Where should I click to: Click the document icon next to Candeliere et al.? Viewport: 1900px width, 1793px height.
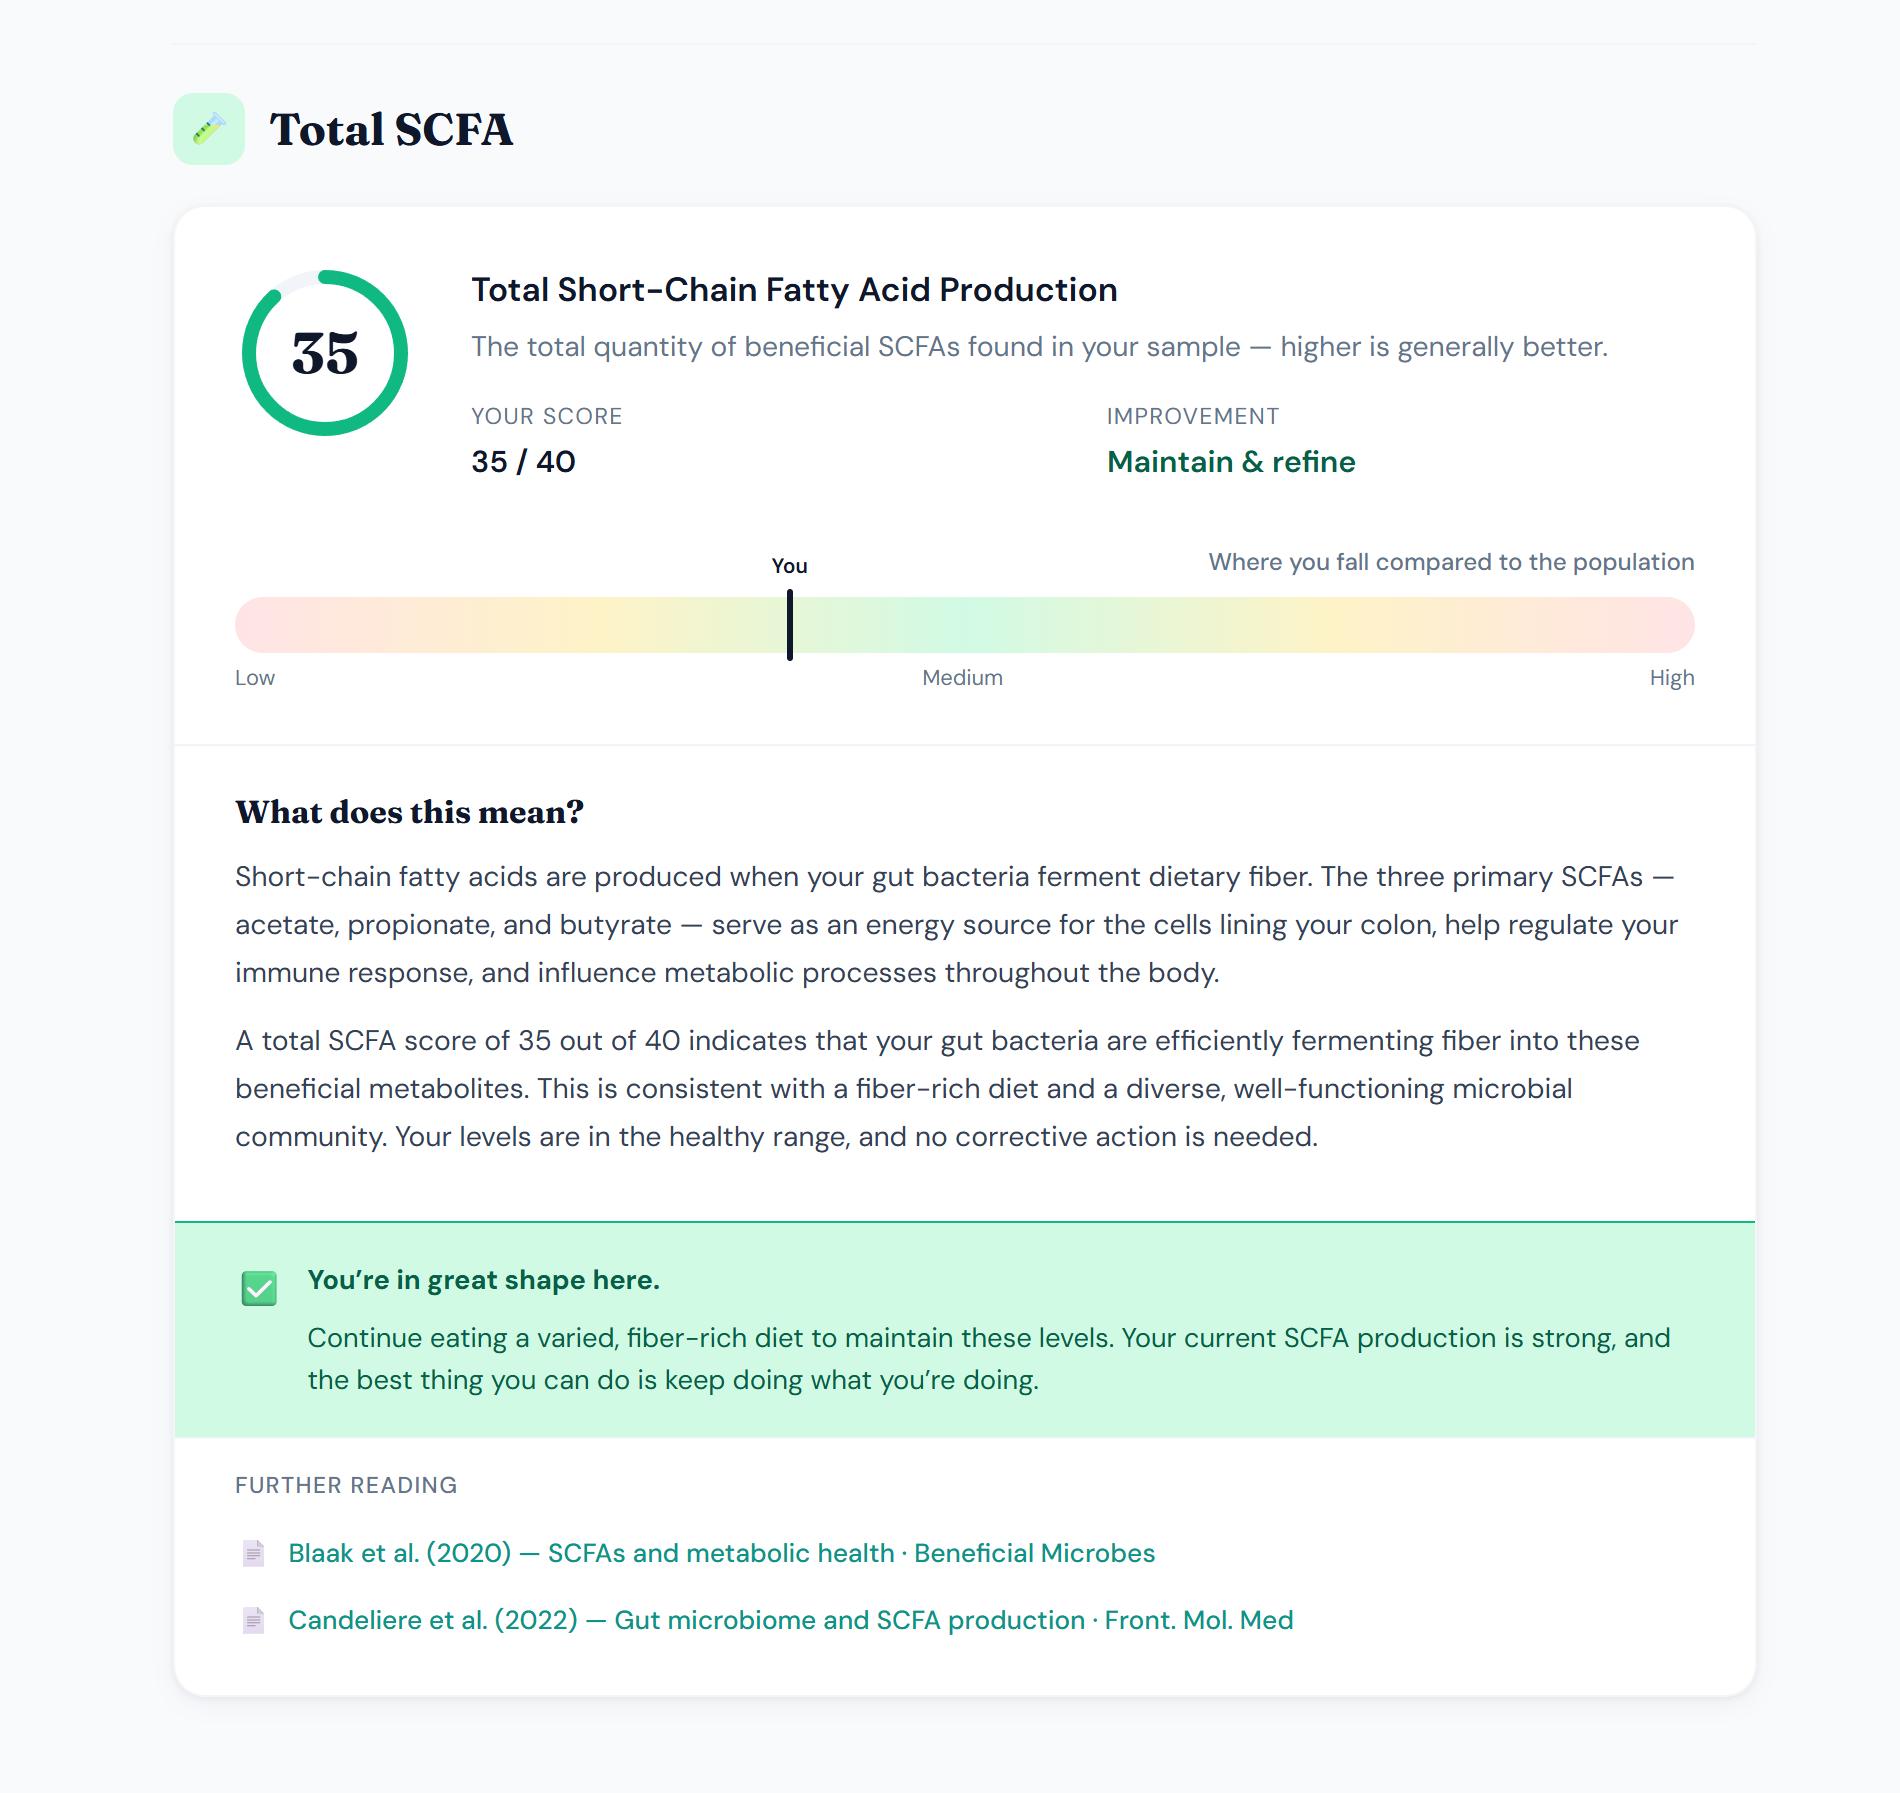point(254,1620)
